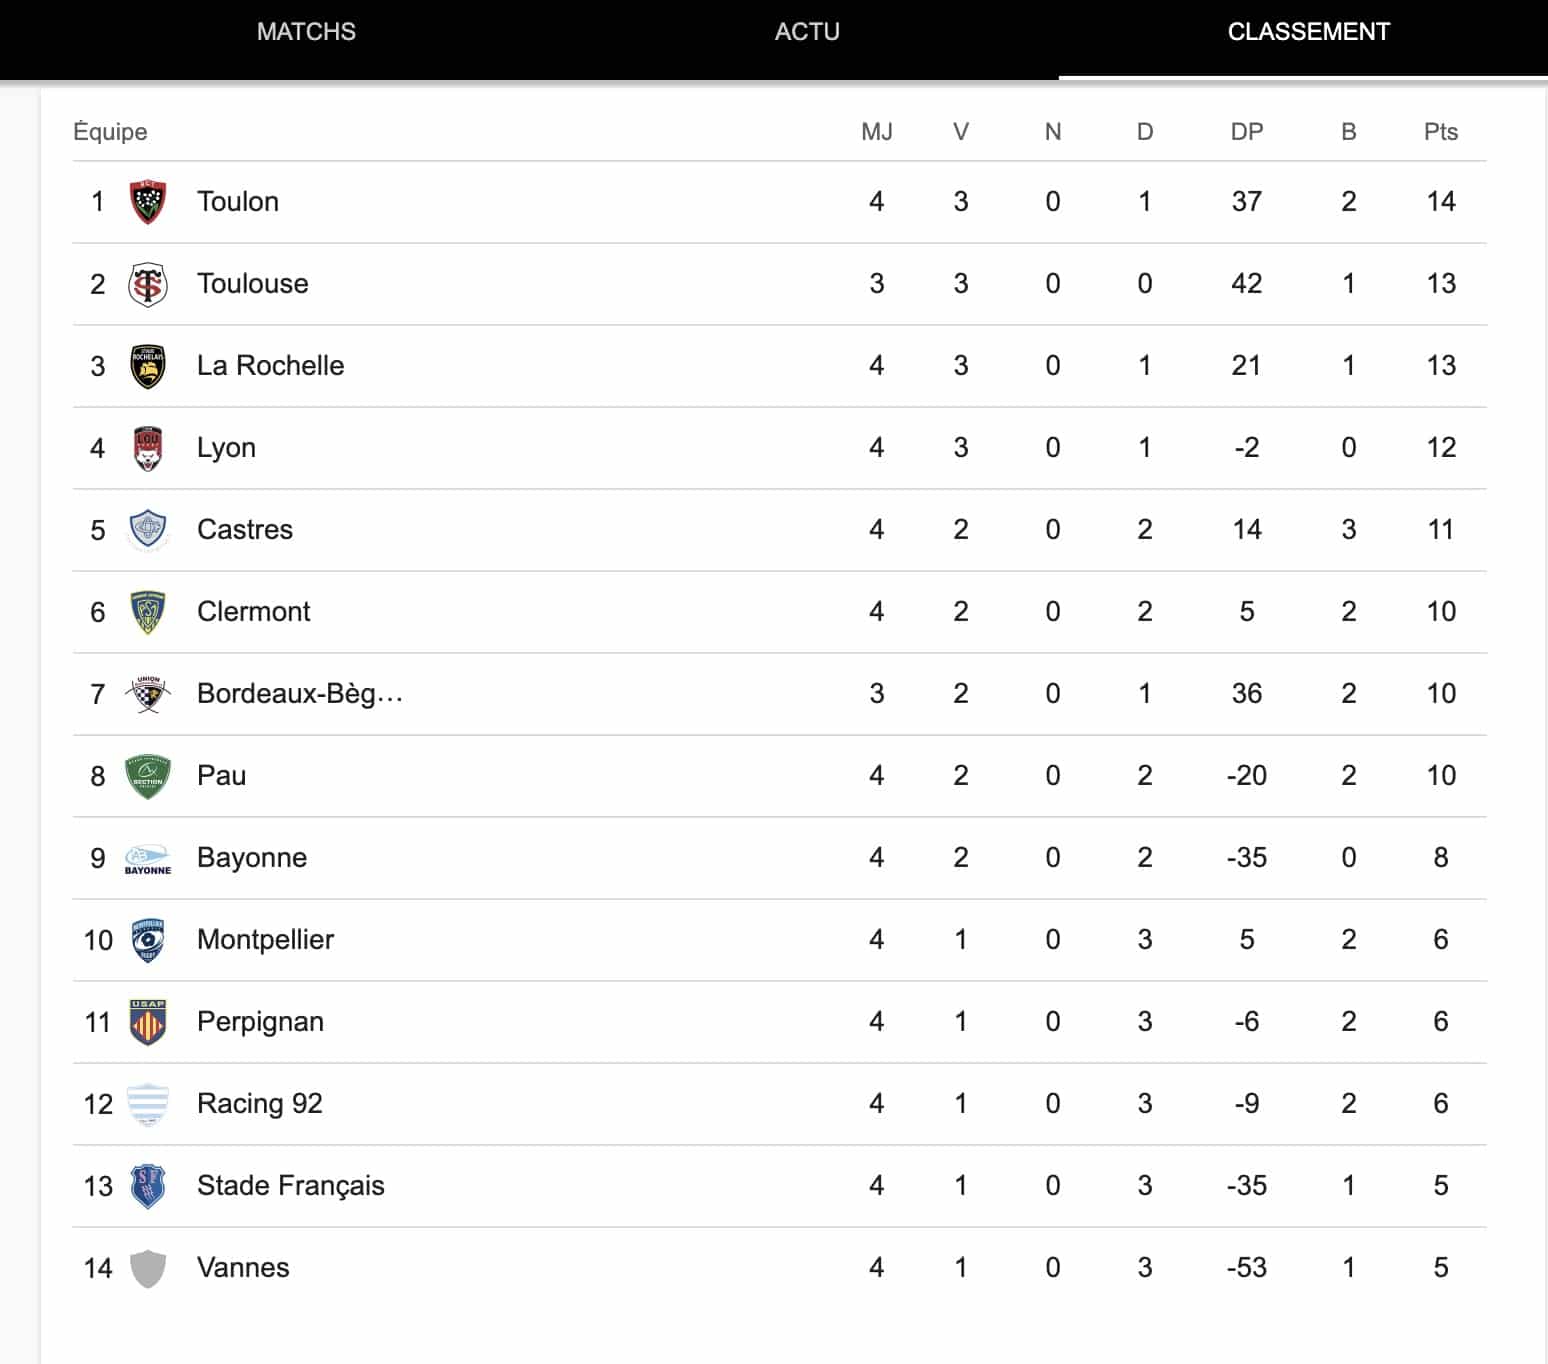This screenshot has width=1548, height=1364.
Task: Select the Lyon club logo
Action: [148, 448]
